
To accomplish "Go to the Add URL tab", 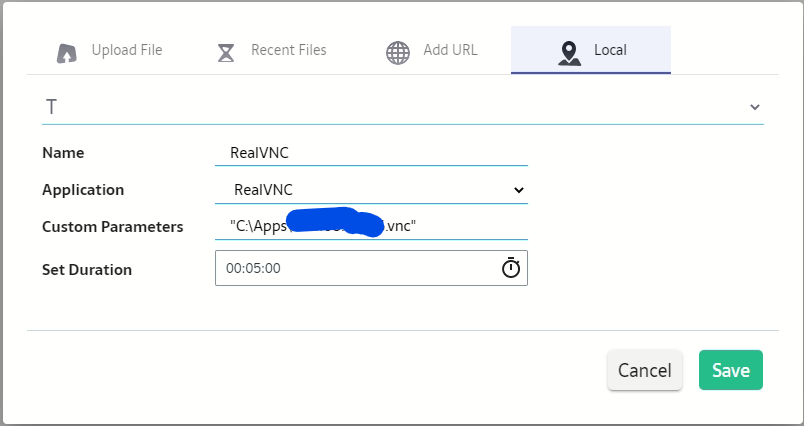I will [x=451, y=50].
